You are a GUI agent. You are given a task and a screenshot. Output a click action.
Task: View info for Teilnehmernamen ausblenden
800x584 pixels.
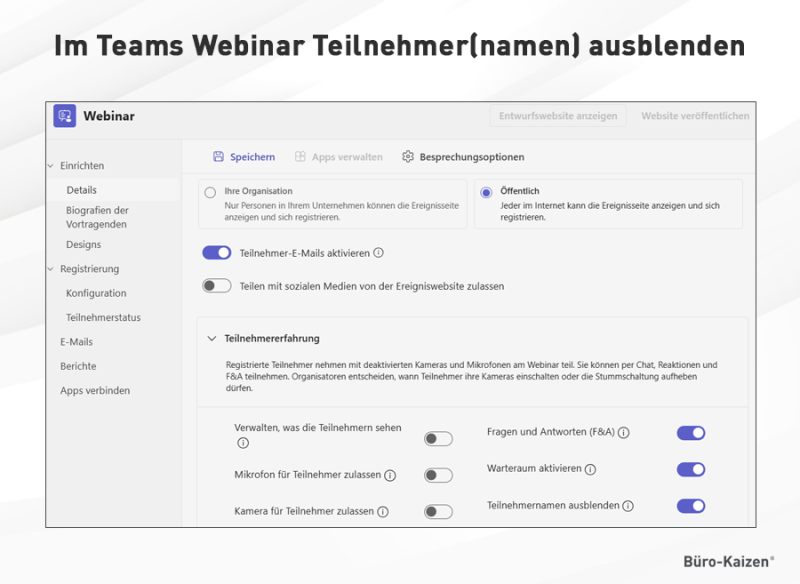(x=626, y=506)
